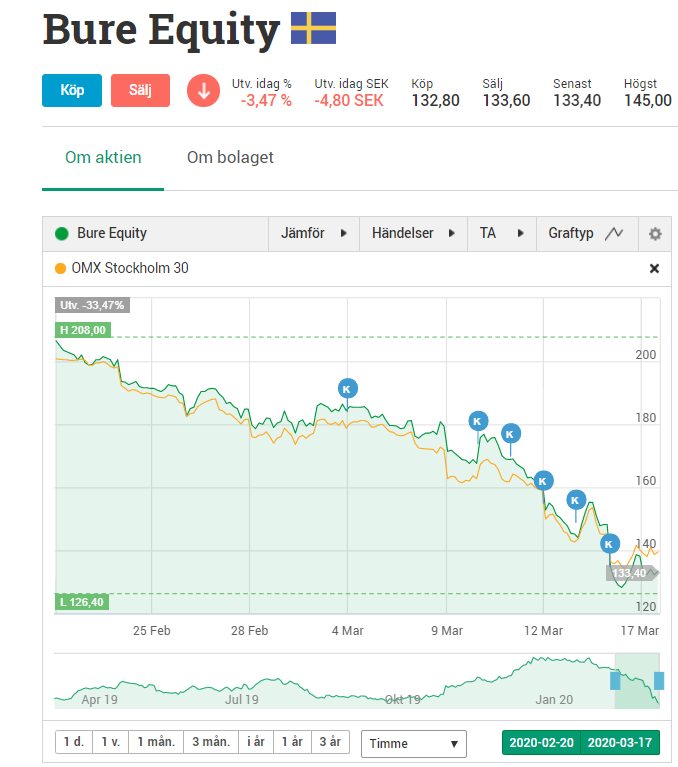This screenshot has width=678, height=767.
Task: Click the K event marker at 12 Mar
Action: 543,481
